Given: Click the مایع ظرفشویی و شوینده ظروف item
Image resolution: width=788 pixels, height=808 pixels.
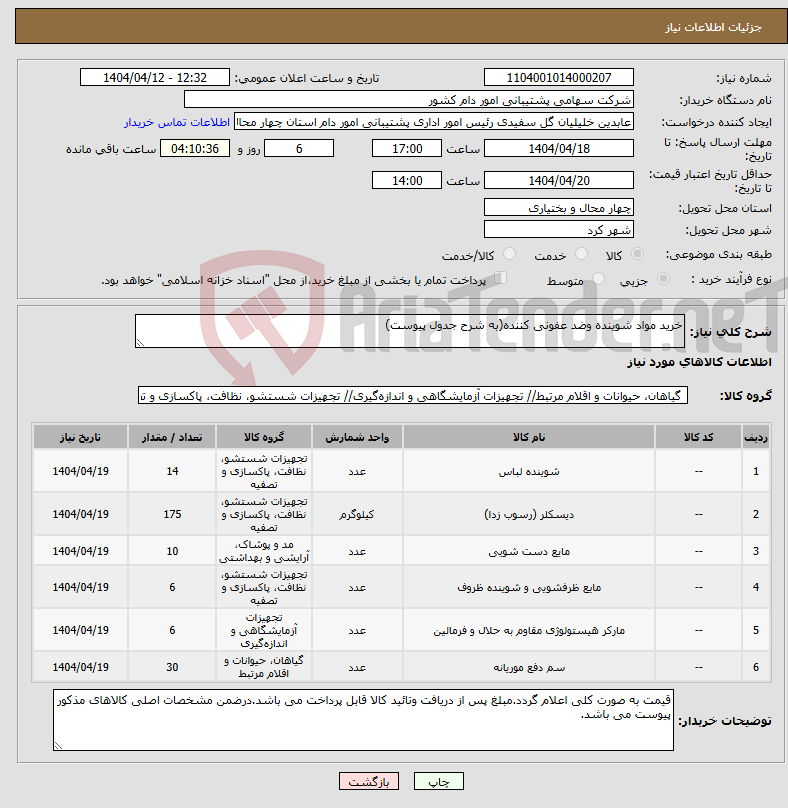Looking at the screenshot, I should pos(529,587).
